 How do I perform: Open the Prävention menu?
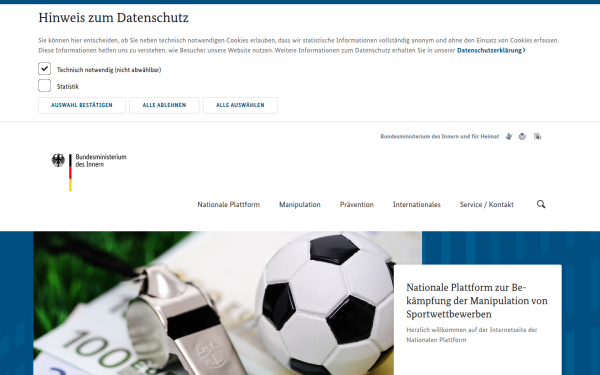click(357, 205)
